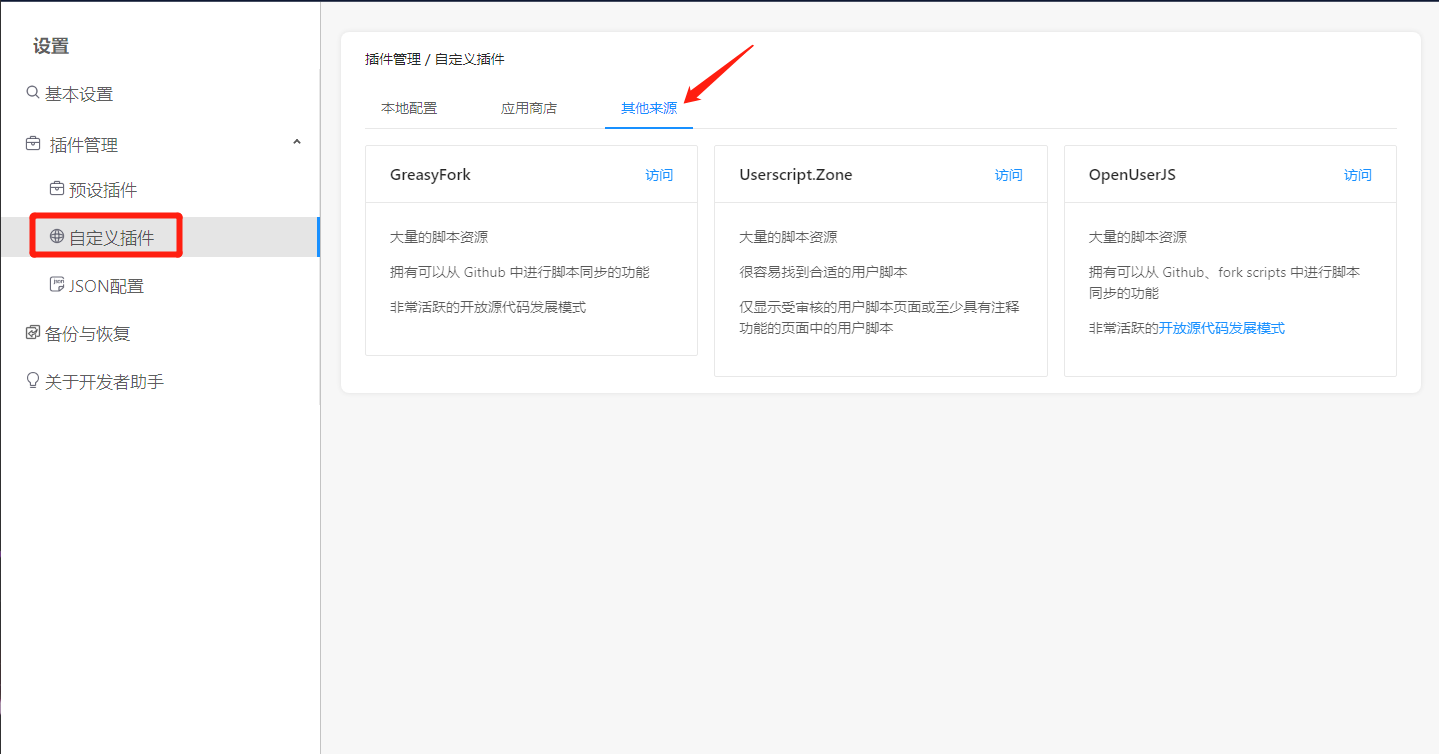Click the 自定义插件 breadcrumb text
Viewport: 1439px width, 754px height.
pos(470,60)
